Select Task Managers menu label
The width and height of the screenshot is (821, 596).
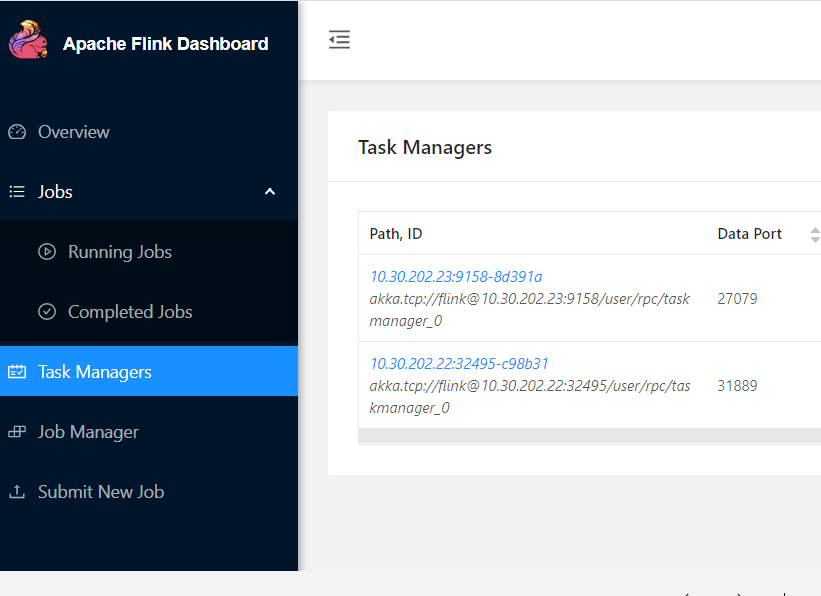tap(95, 372)
